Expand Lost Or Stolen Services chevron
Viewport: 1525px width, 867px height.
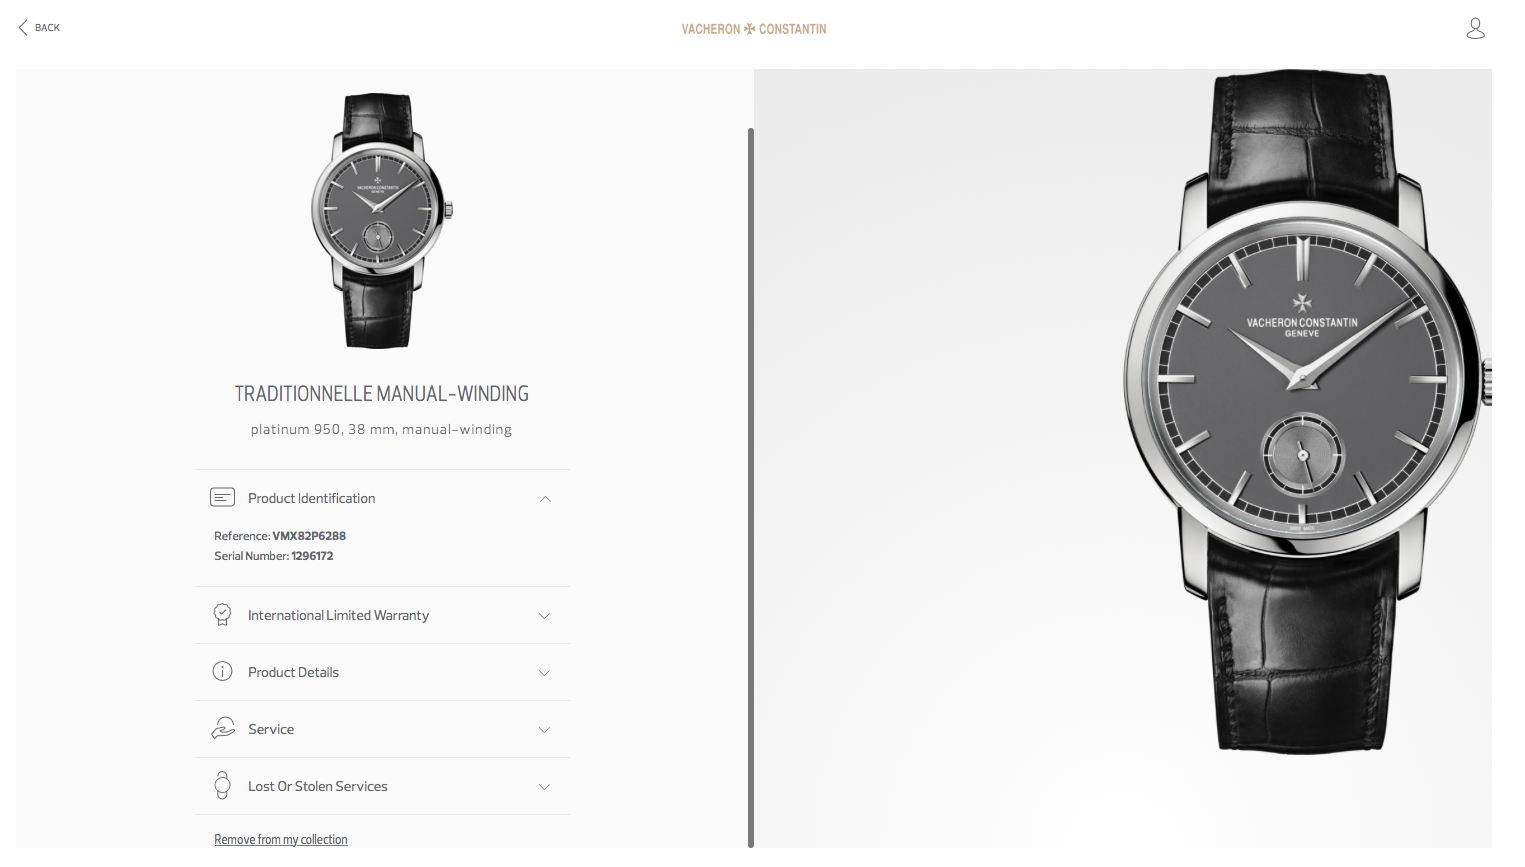click(545, 787)
